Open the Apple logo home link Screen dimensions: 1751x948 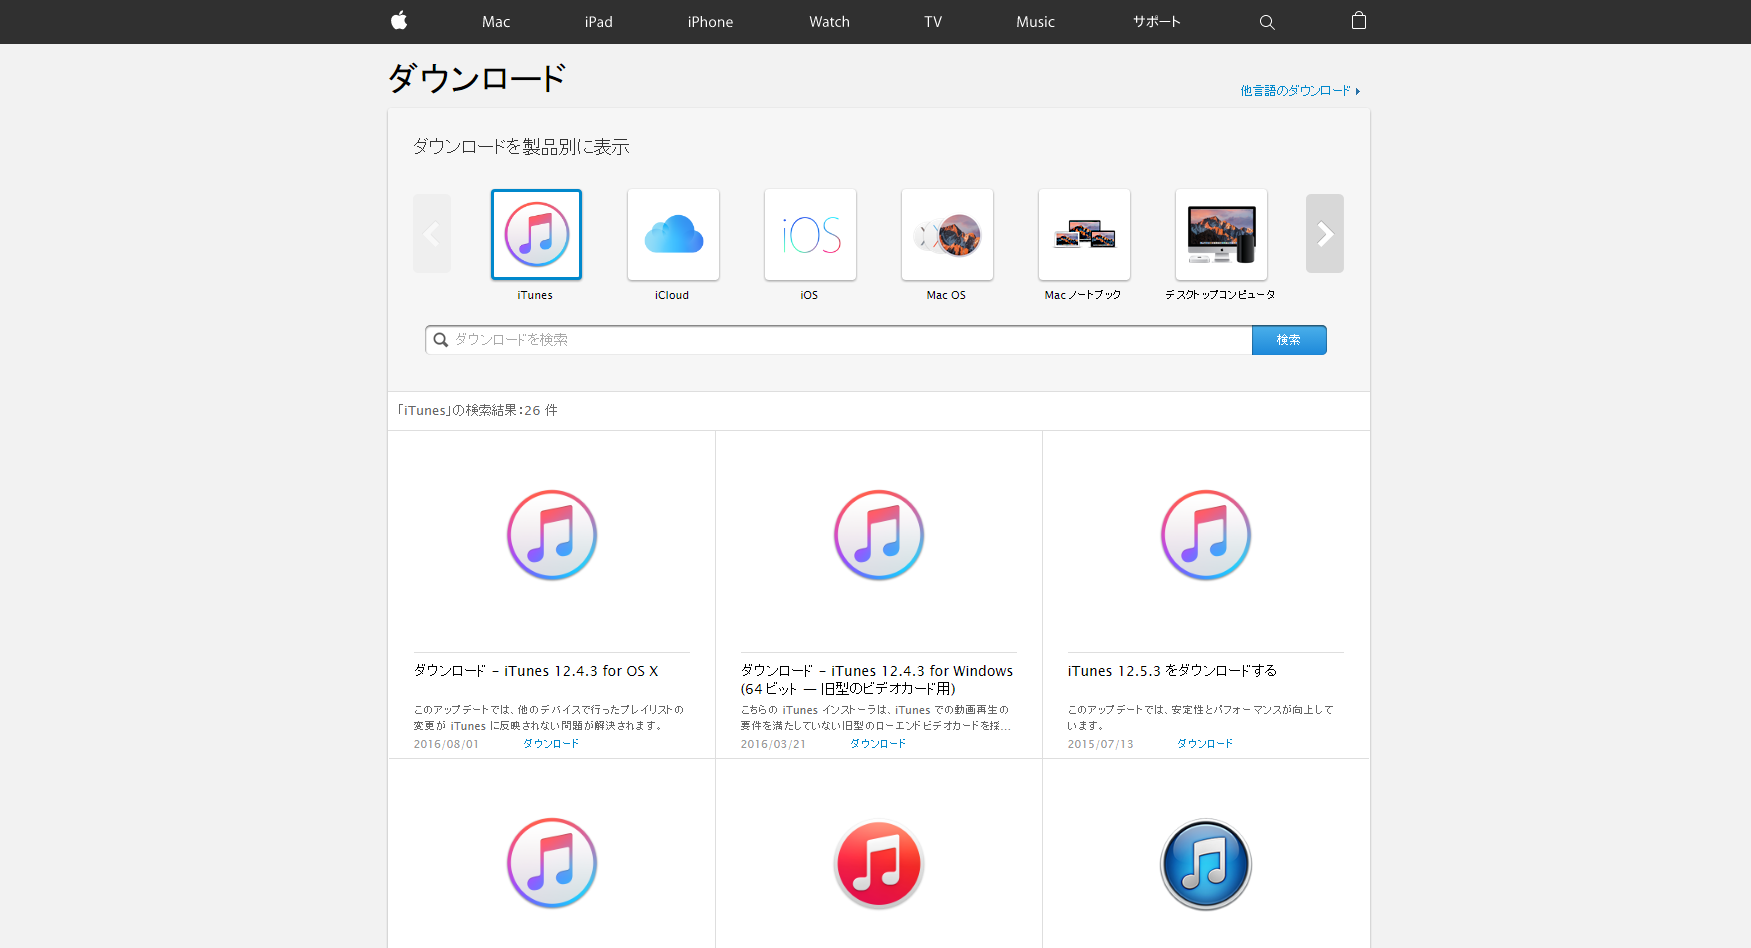399,21
